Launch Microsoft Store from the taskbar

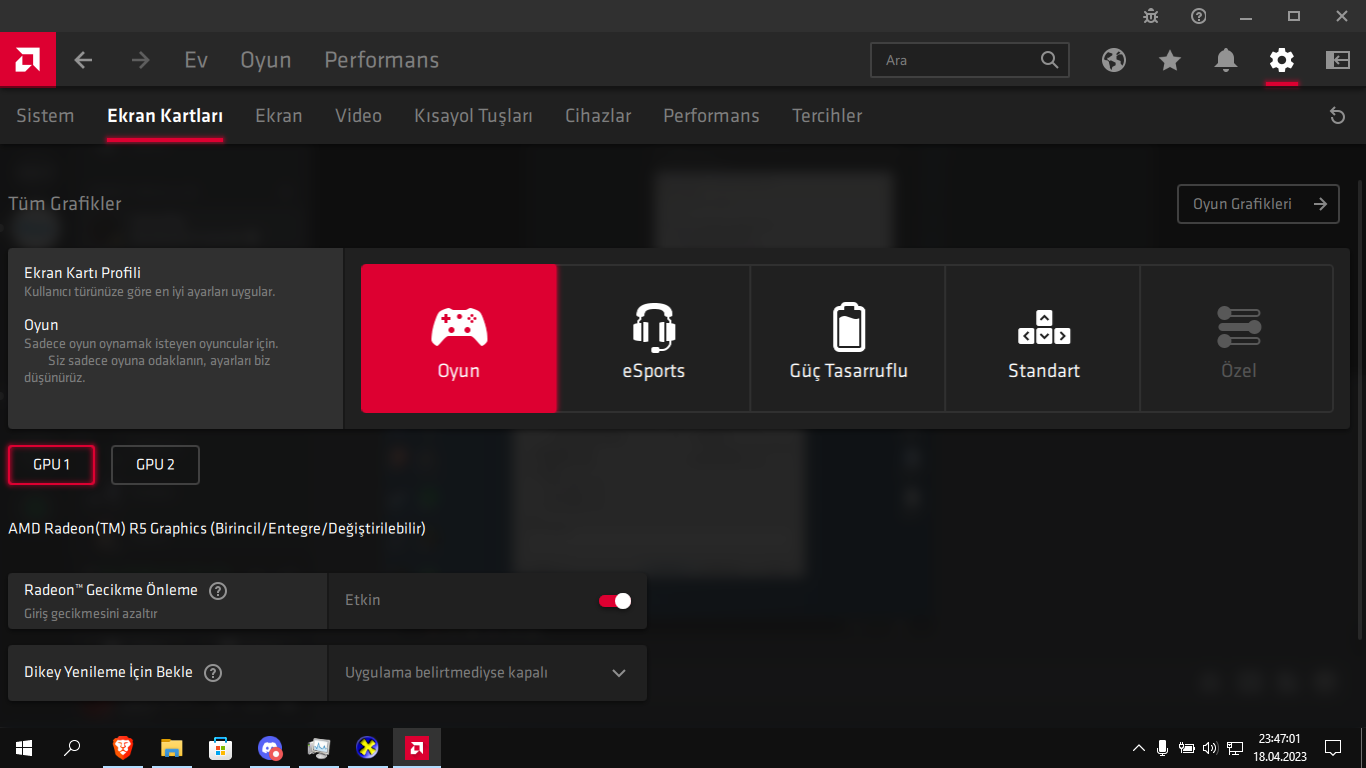coord(220,747)
